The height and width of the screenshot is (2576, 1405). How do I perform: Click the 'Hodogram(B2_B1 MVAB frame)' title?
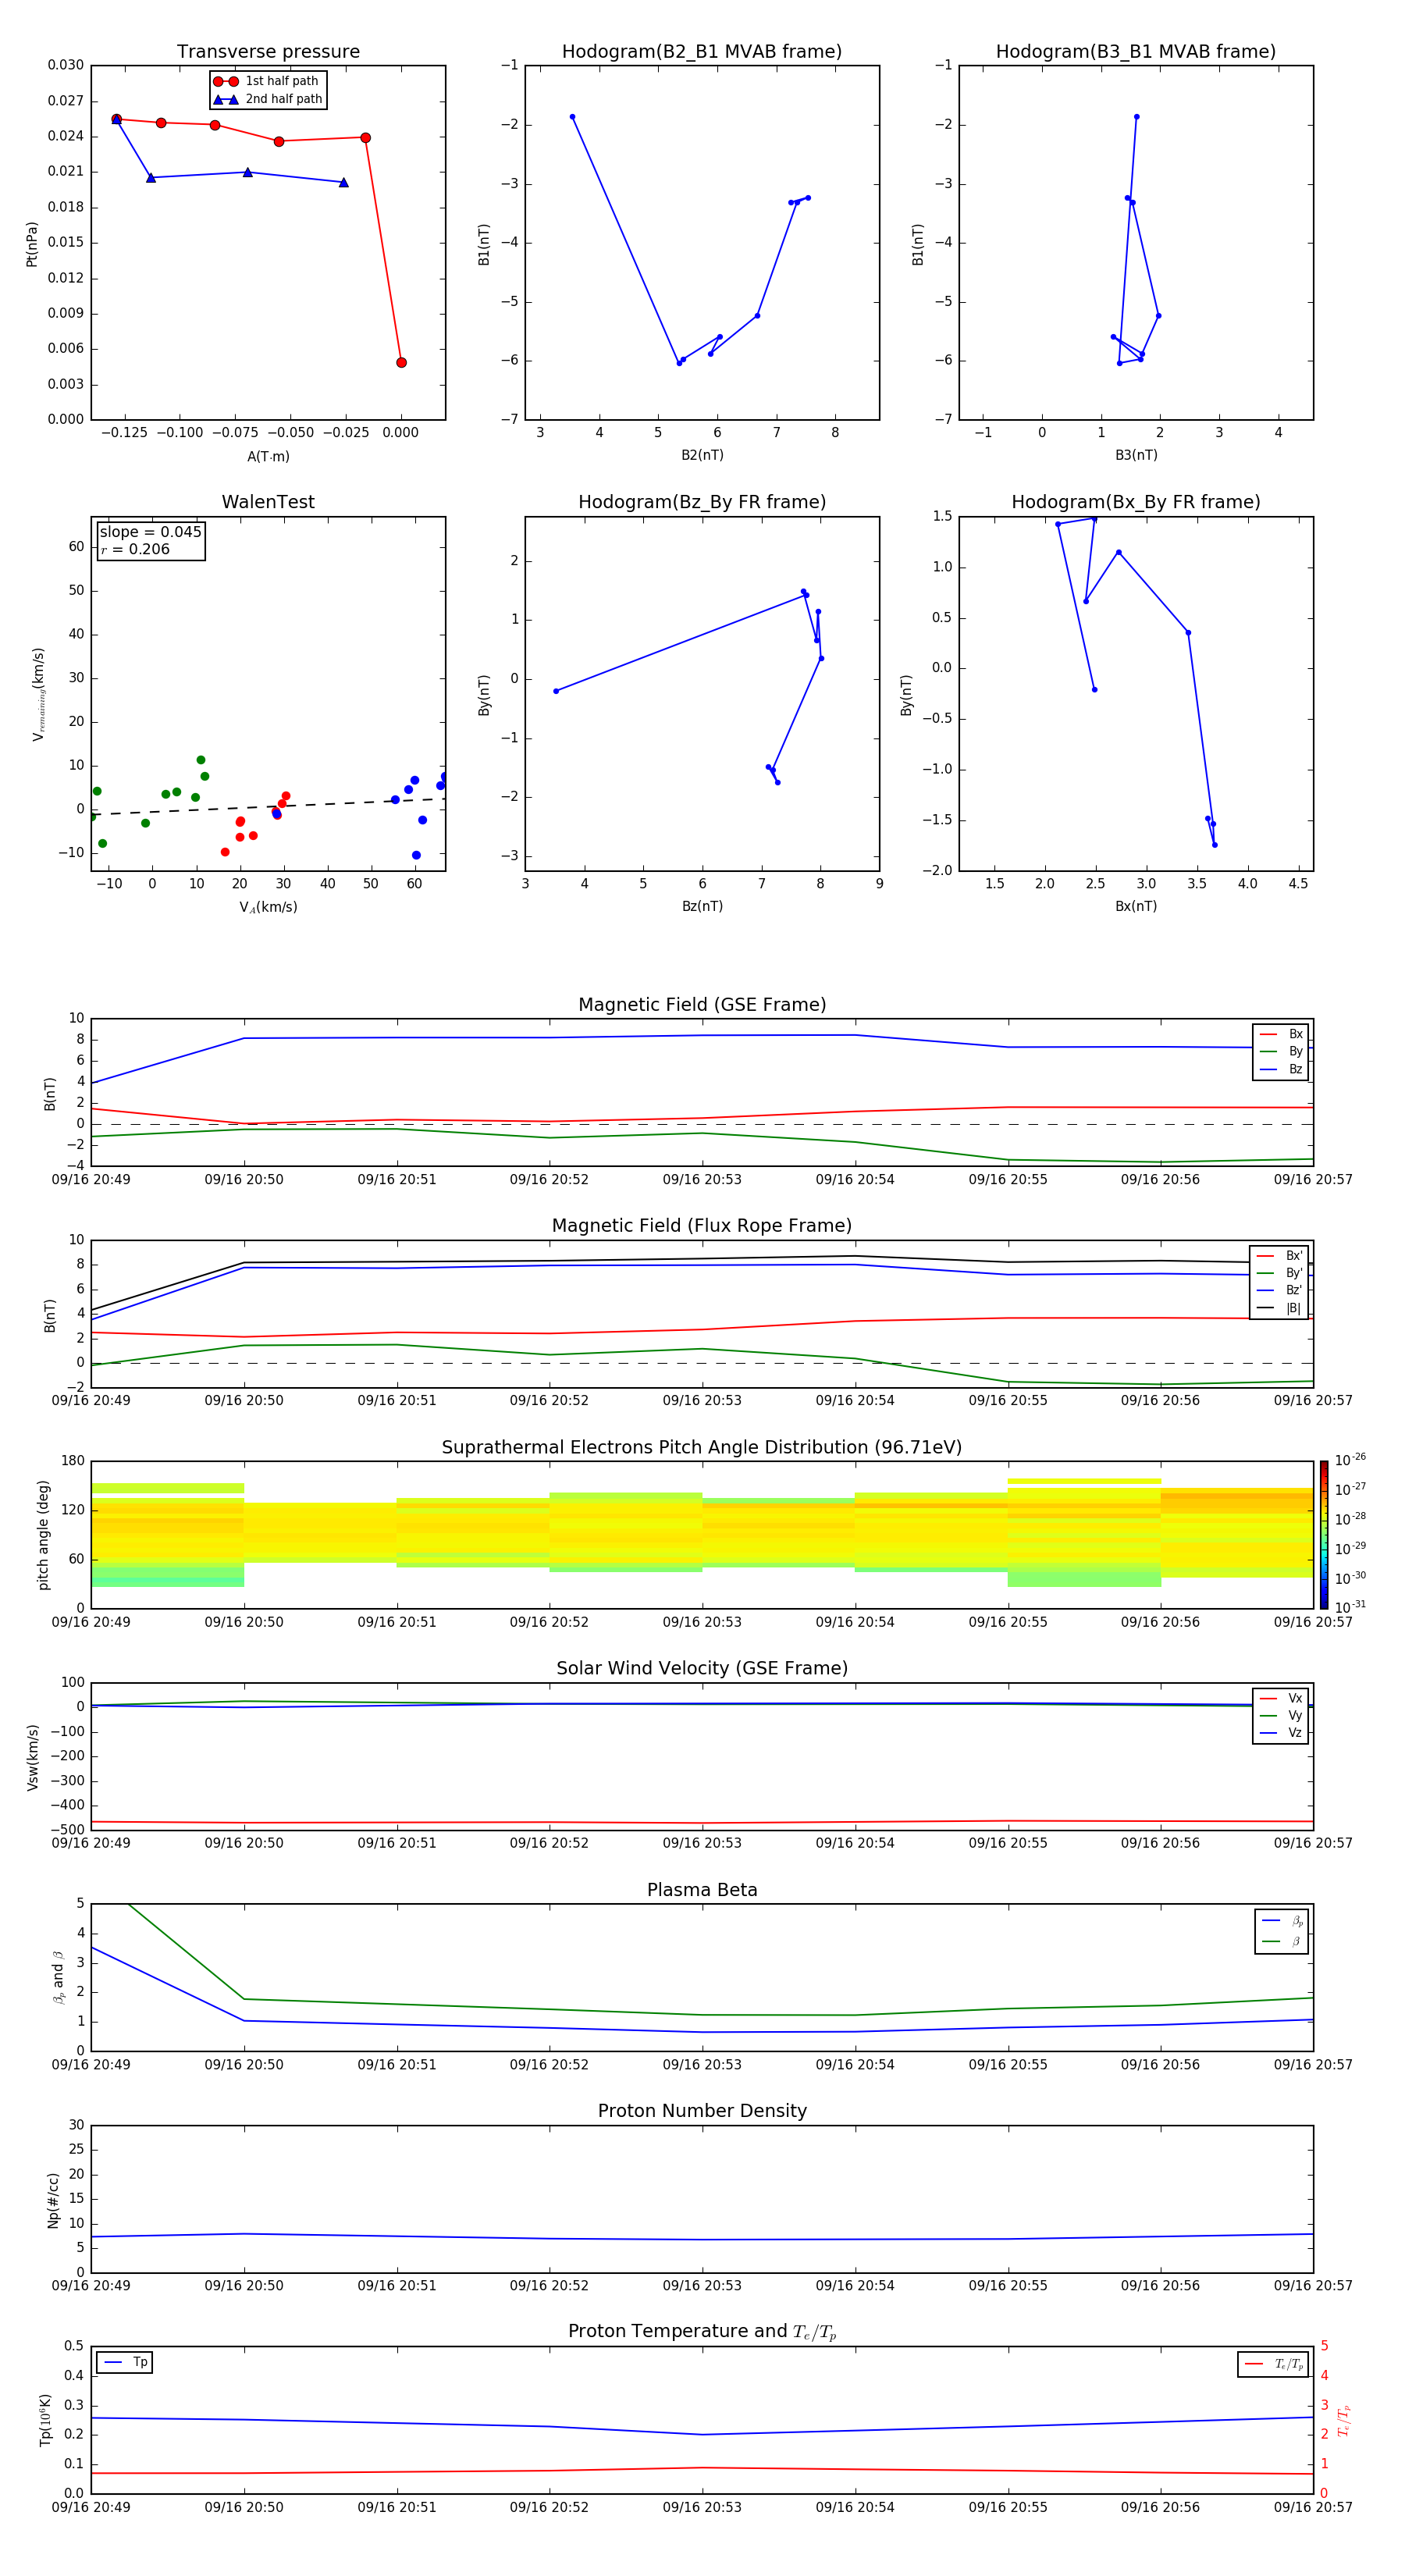click(702, 52)
